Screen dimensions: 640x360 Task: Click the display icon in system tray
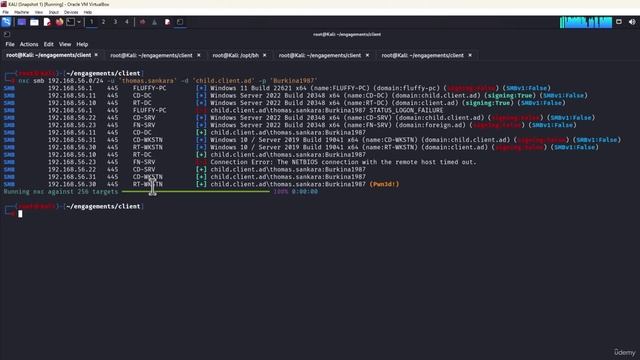[619, 22]
